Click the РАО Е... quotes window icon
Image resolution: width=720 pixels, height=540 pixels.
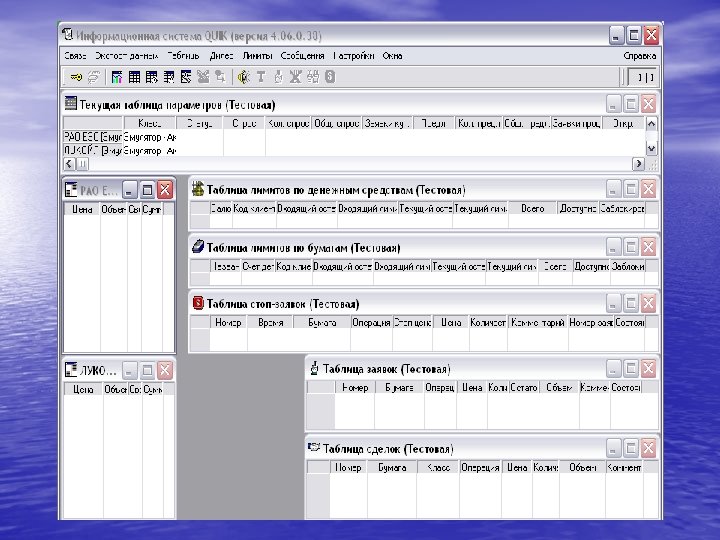[71, 190]
